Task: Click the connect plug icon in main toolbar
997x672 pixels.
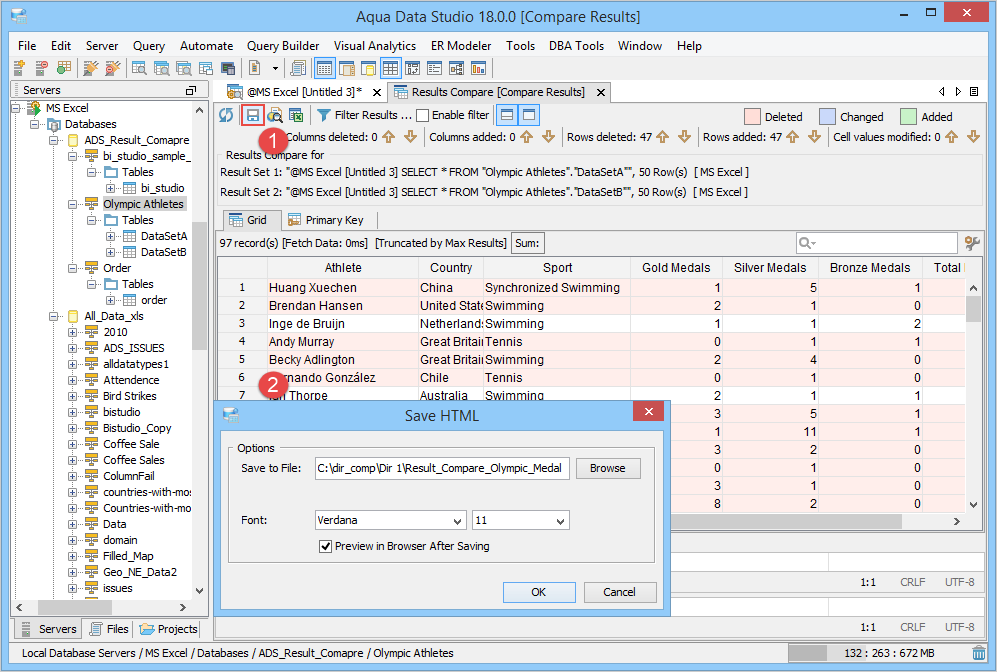Action: coord(91,68)
